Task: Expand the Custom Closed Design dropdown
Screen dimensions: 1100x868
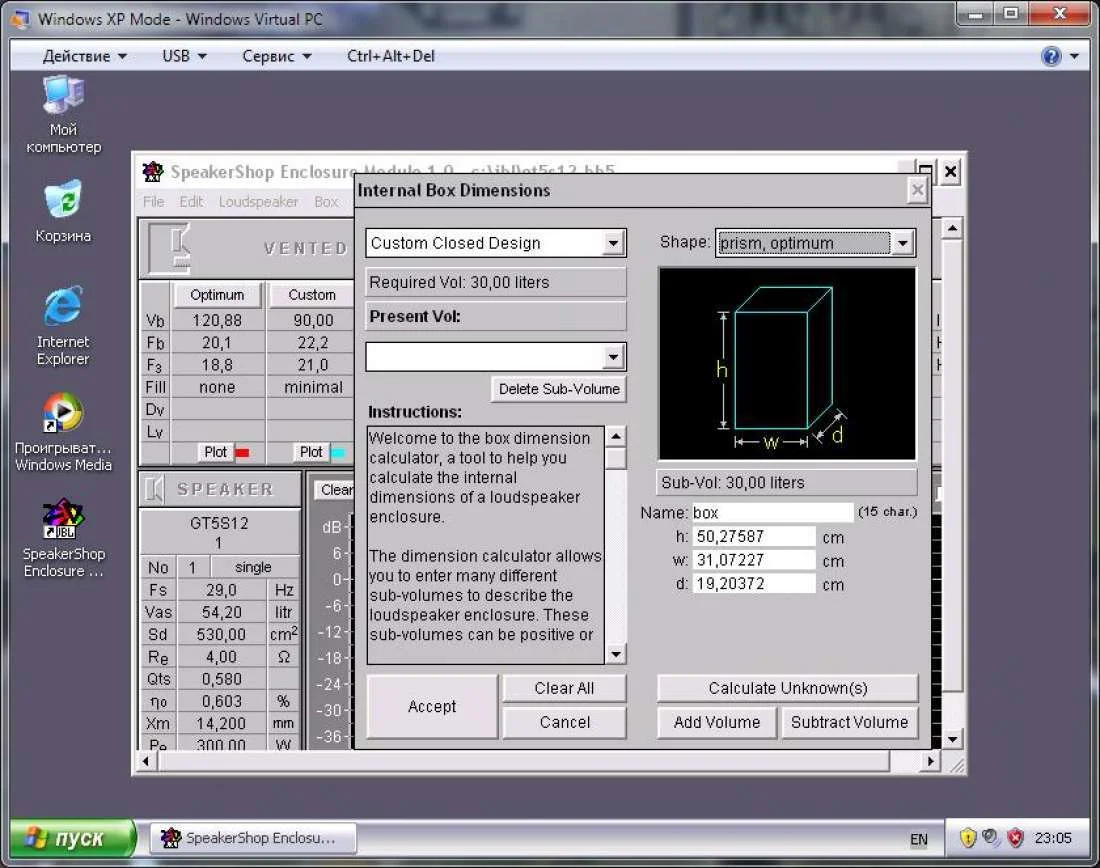Action: (614, 243)
